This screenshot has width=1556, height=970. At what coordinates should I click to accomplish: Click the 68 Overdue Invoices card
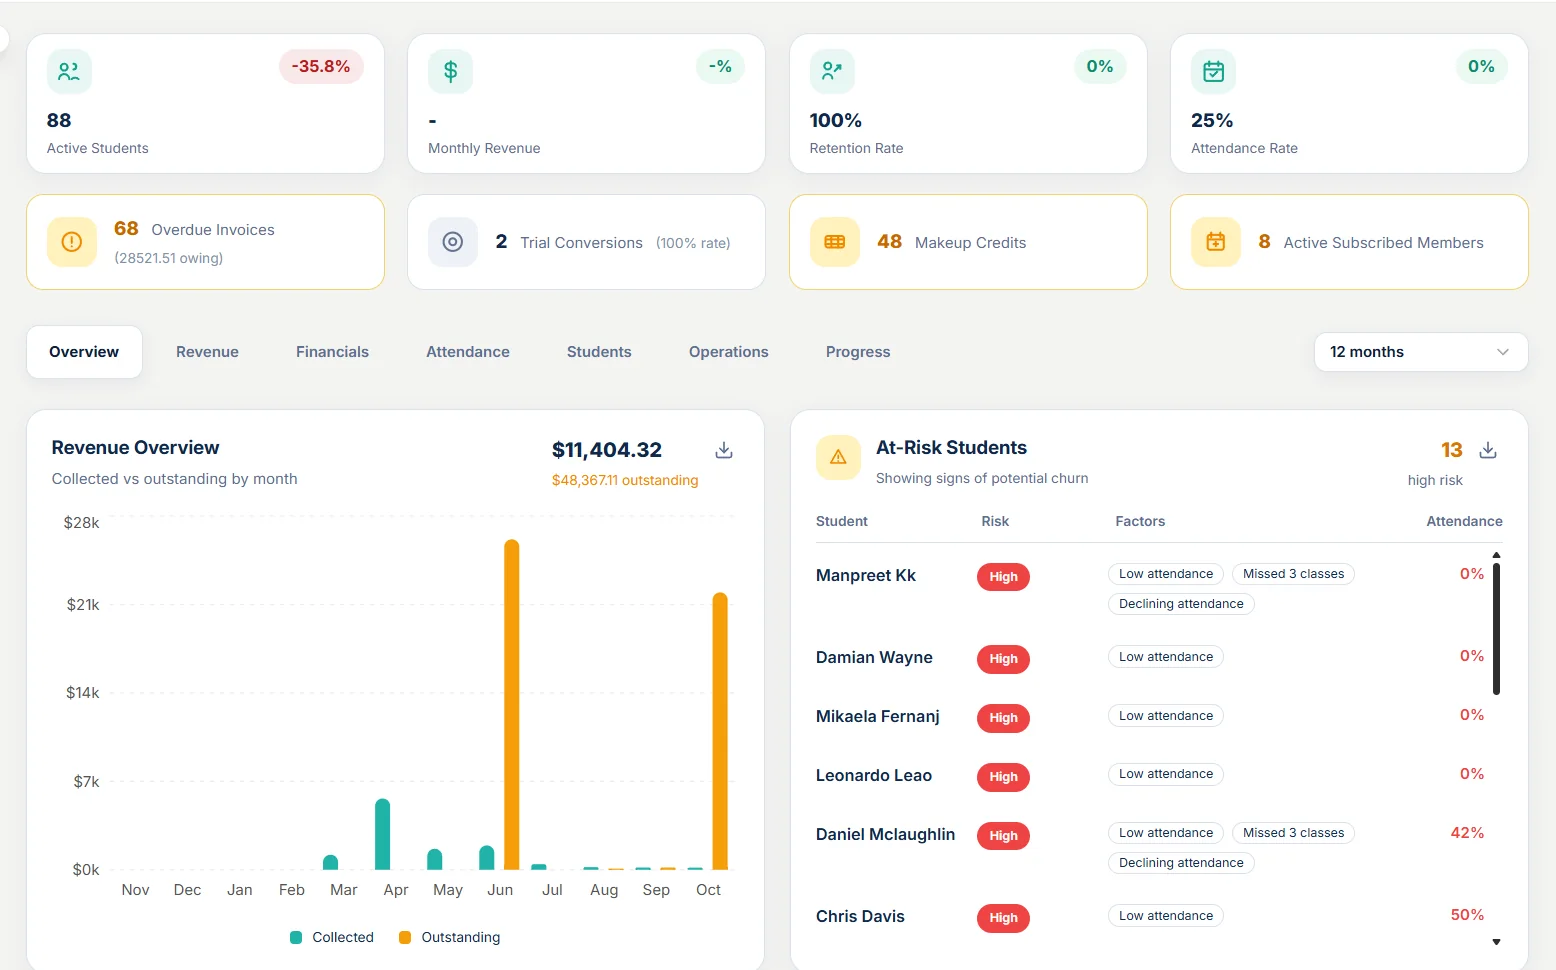point(205,242)
